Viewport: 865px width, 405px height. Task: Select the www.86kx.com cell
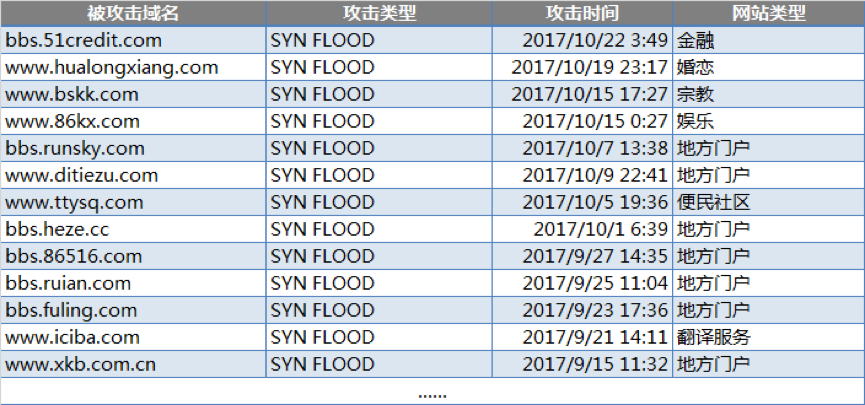tap(133, 121)
